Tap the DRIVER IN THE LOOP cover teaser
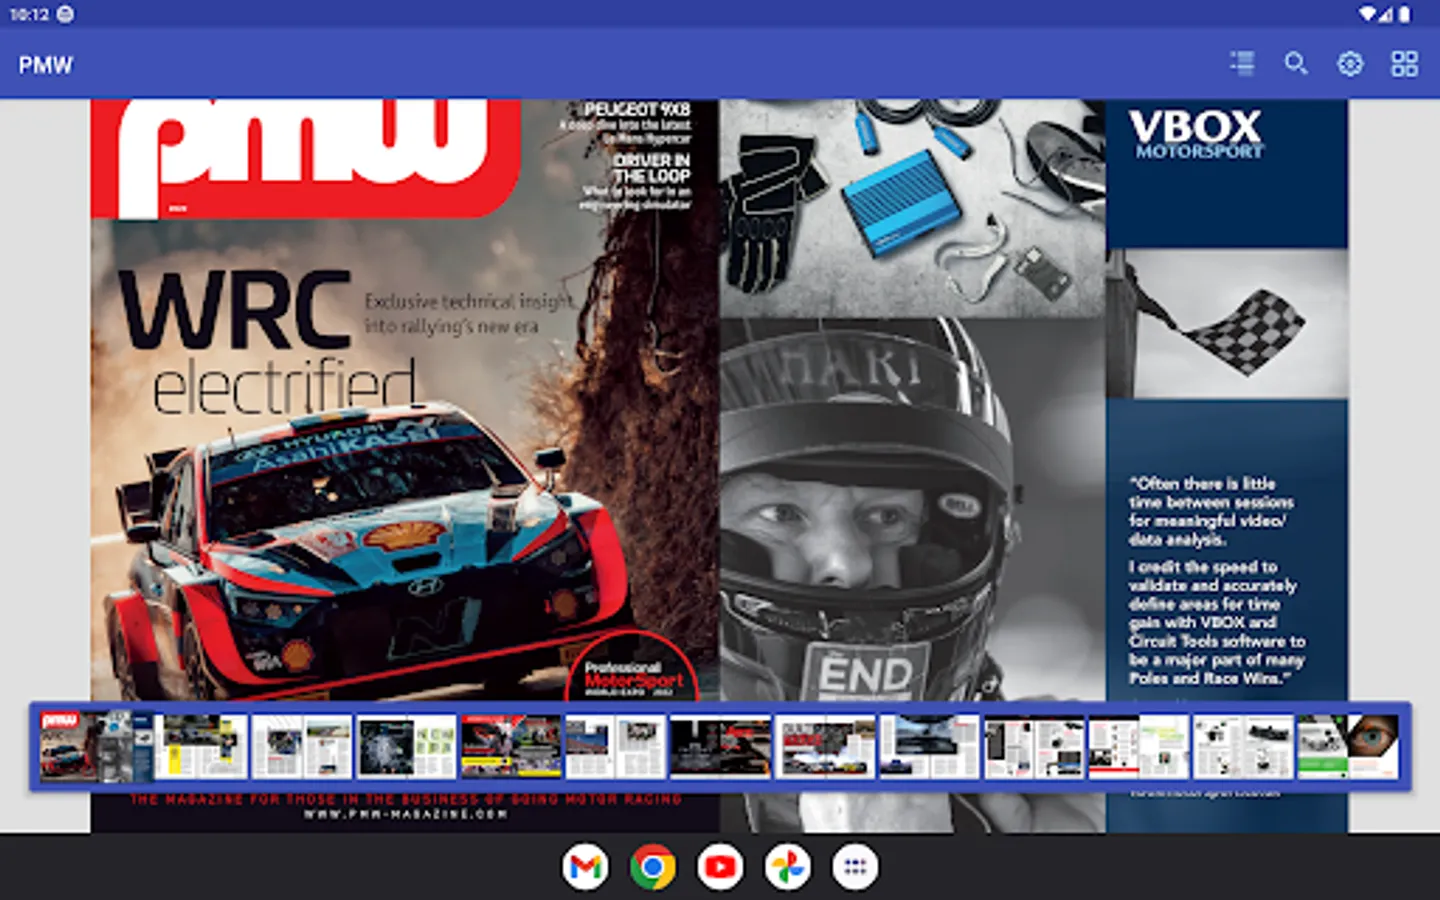The height and width of the screenshot is (900, 1440). pos(637,182)
